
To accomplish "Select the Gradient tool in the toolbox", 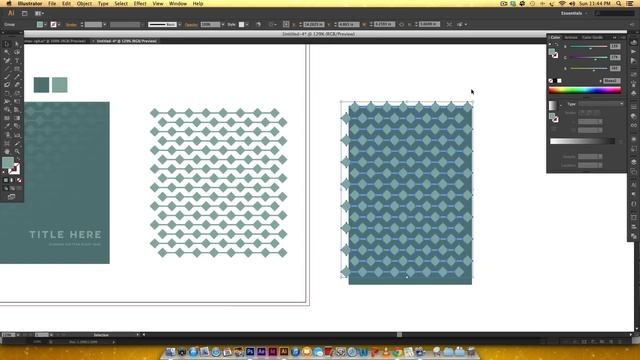I will pos(17,118).
